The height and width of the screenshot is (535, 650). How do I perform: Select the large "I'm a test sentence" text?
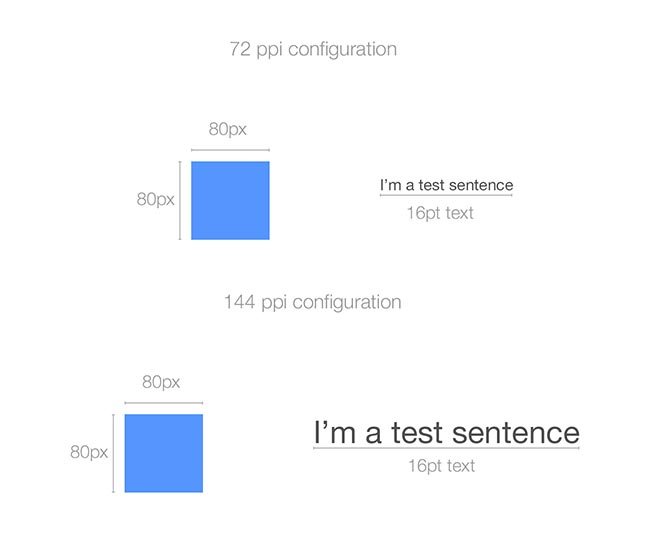446,432
